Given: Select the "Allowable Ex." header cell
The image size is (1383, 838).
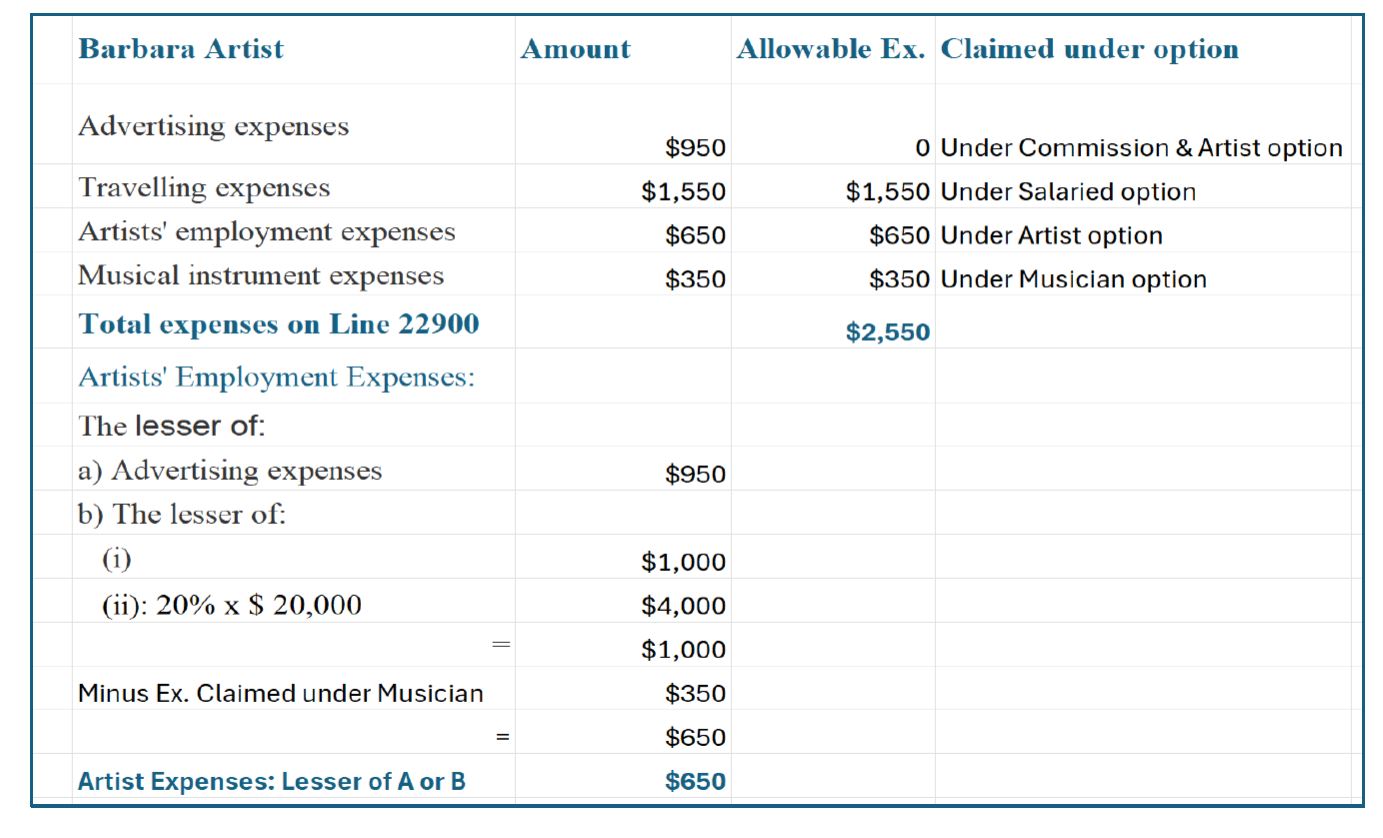Looking at the screenshot, I should [x=831, y=49].
